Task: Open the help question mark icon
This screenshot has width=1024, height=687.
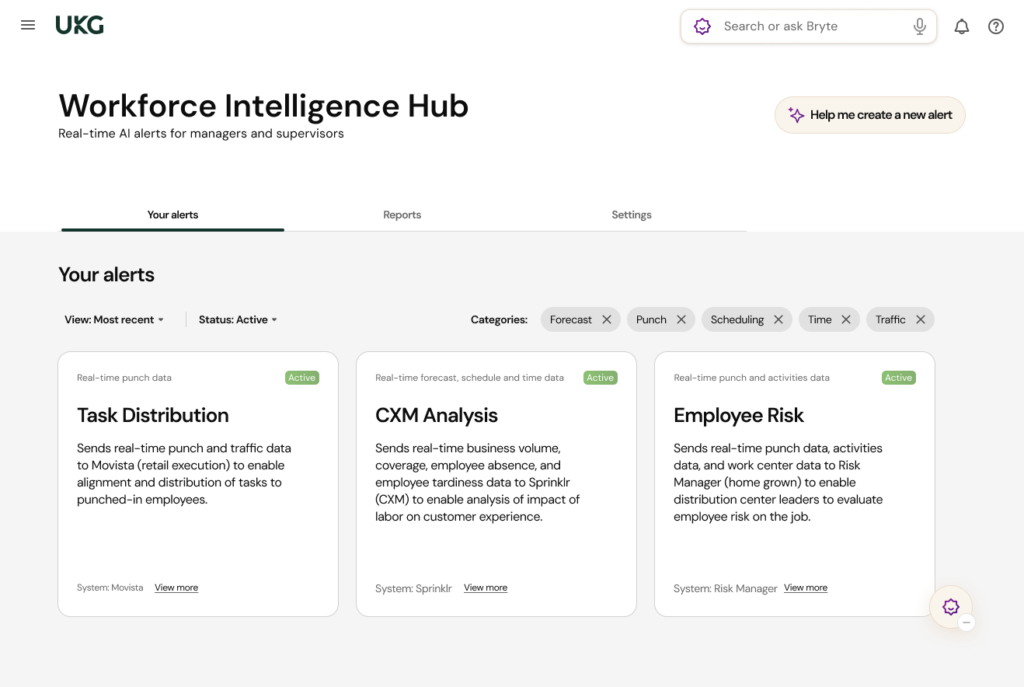Action: (x=995, y=27)
